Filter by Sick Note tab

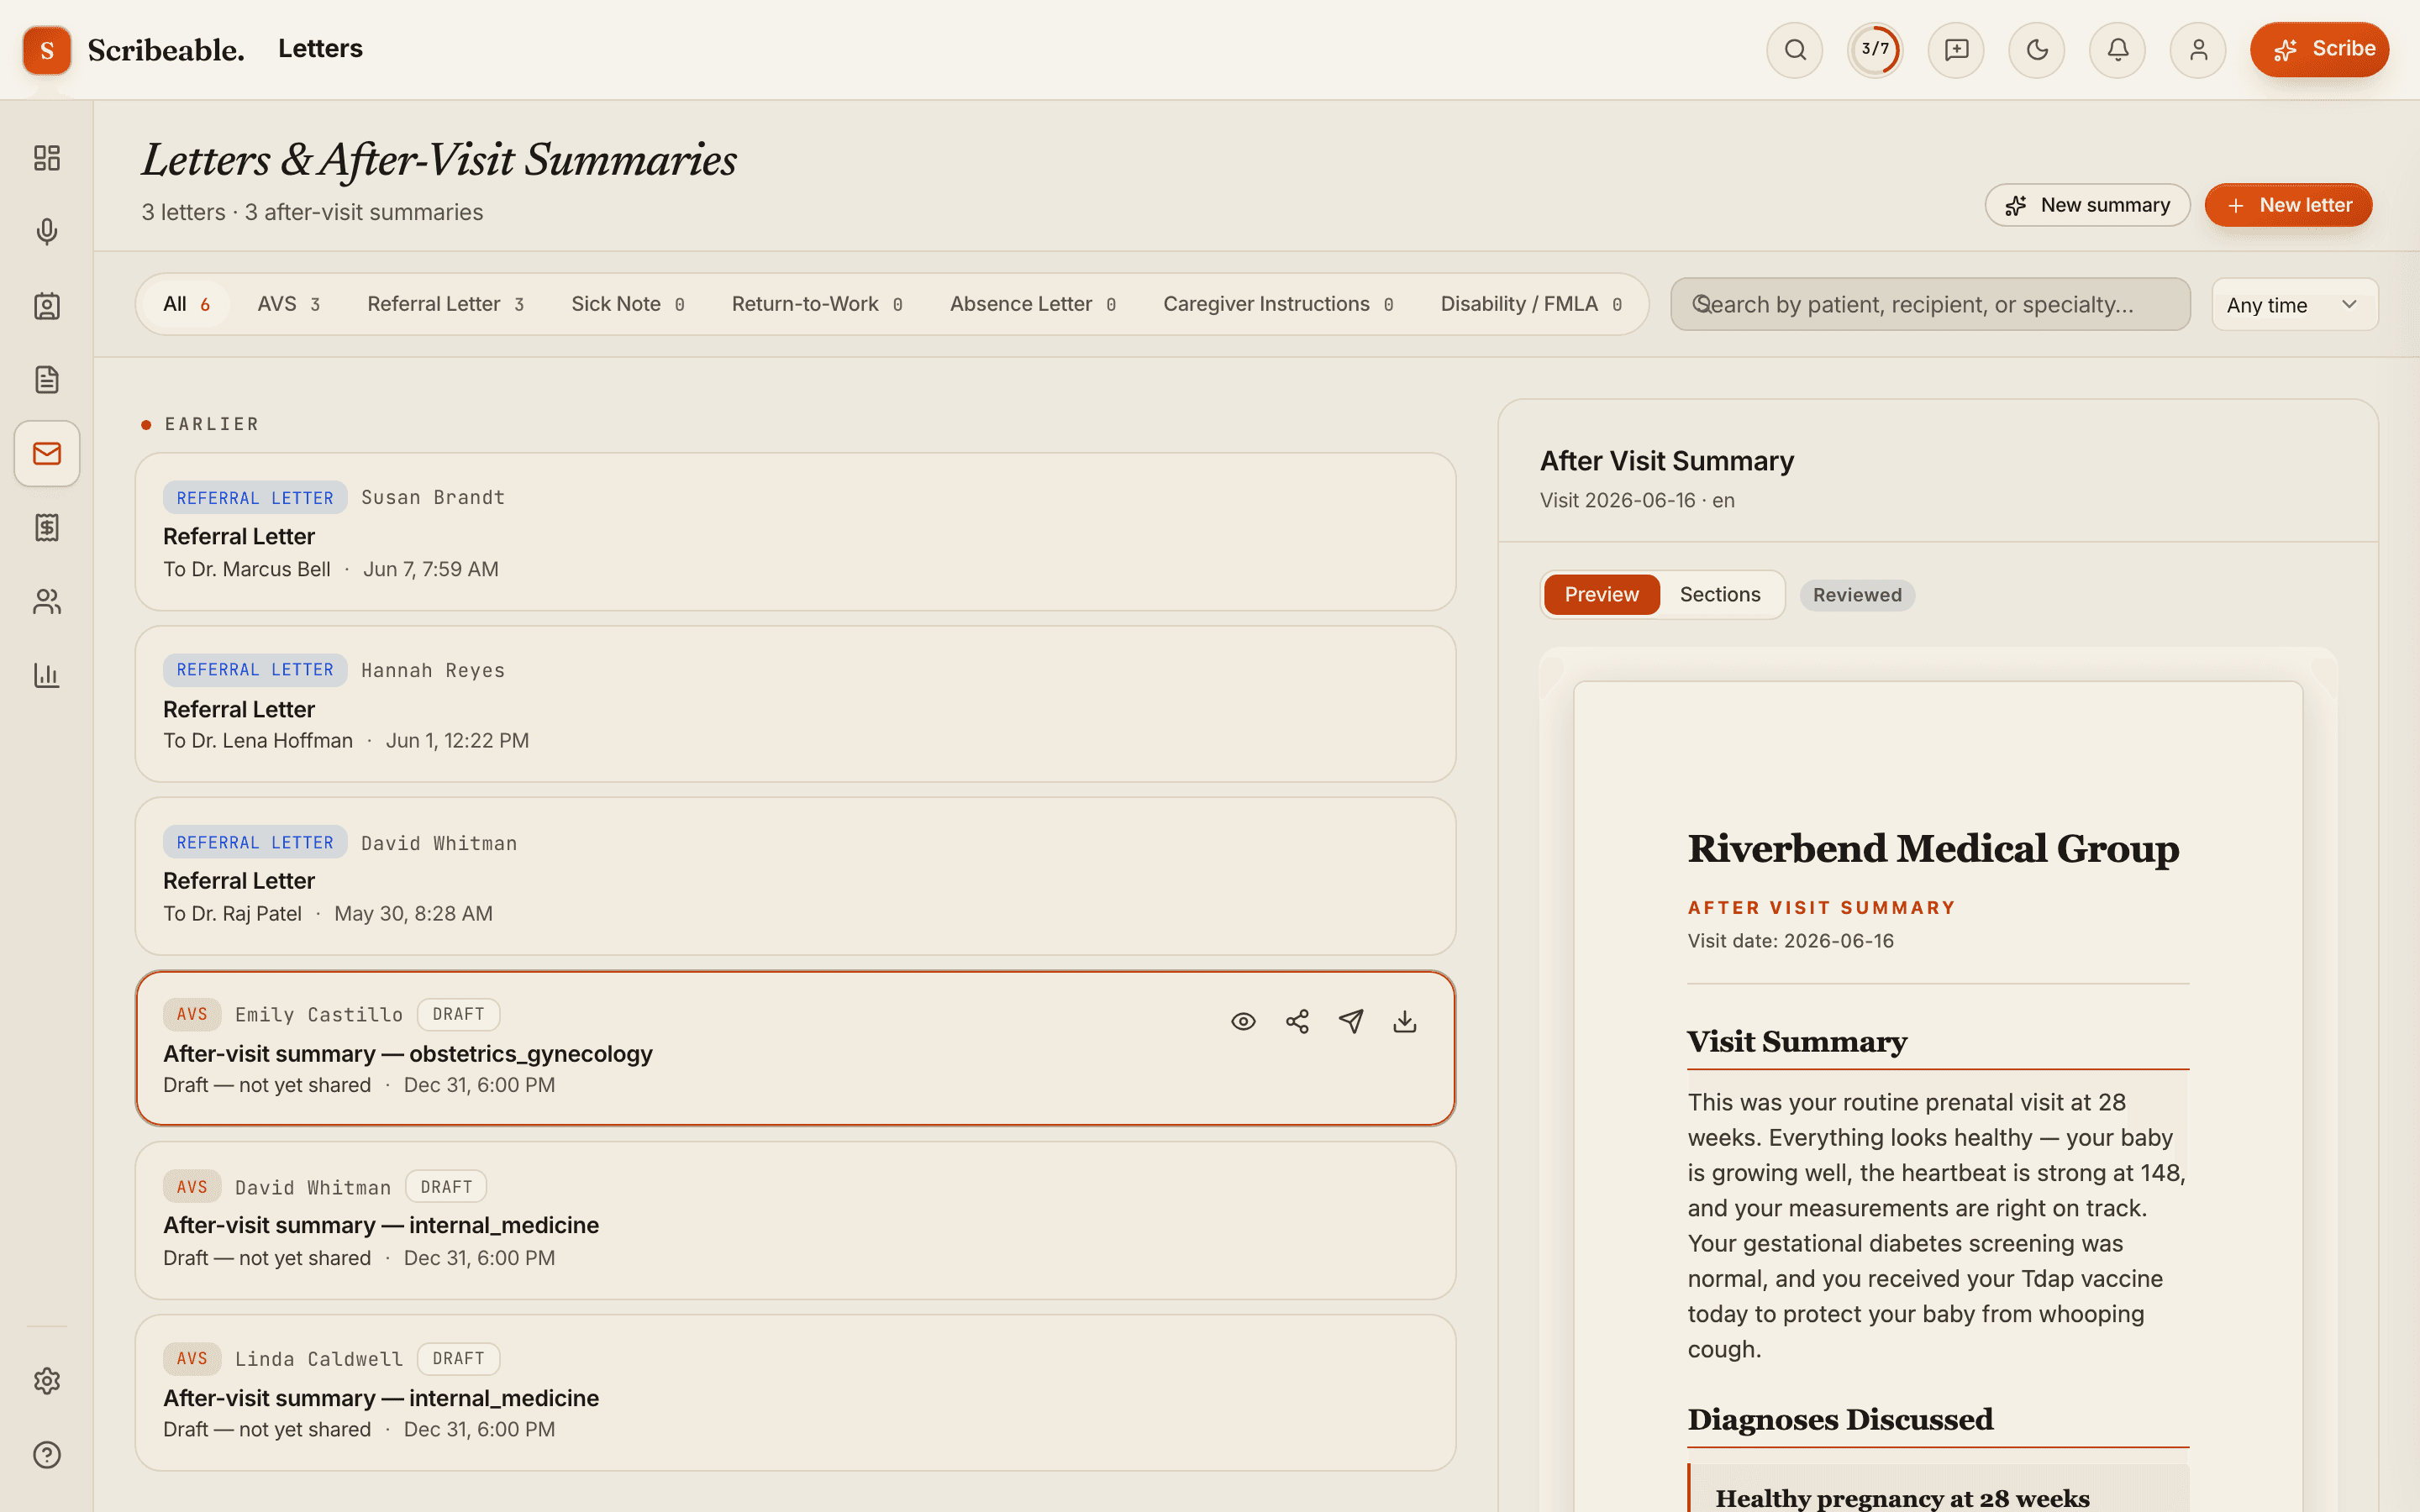(627, 304)
